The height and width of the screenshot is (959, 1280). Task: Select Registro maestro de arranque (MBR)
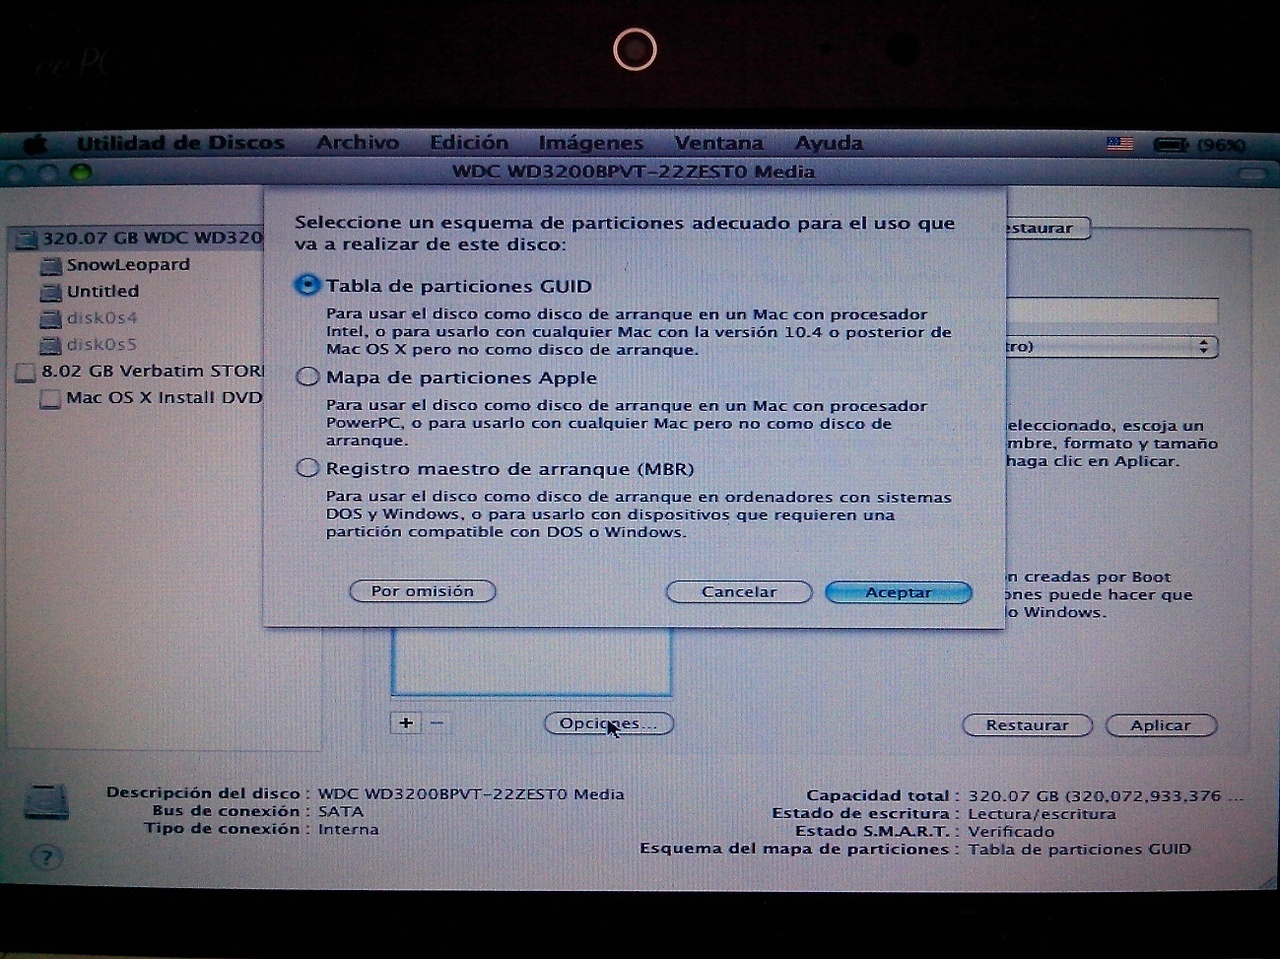coord(308,468)
